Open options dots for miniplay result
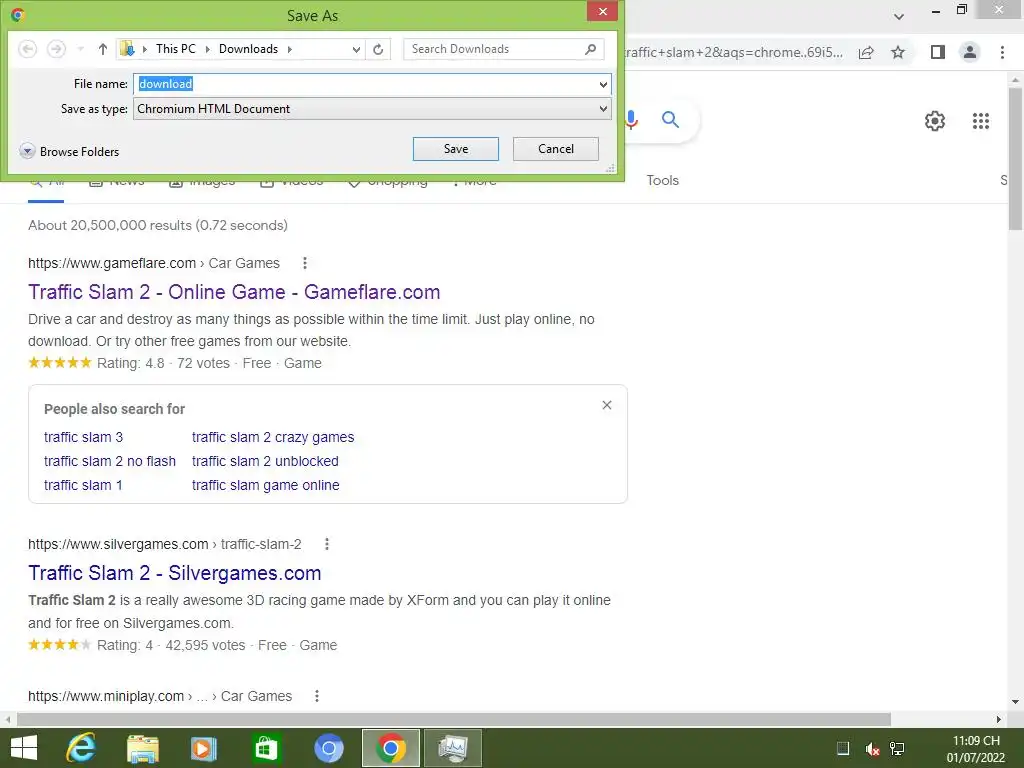Screen dimensions: 1024x768 [x=317, y=696]
